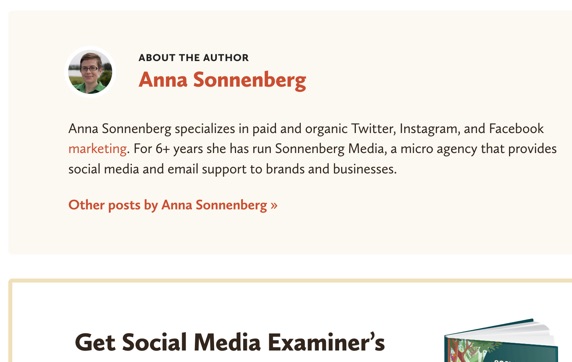The image size is (572, 362).
Task: Click 'brands and businesses' at bio end
Action: (x=331, y=169)
